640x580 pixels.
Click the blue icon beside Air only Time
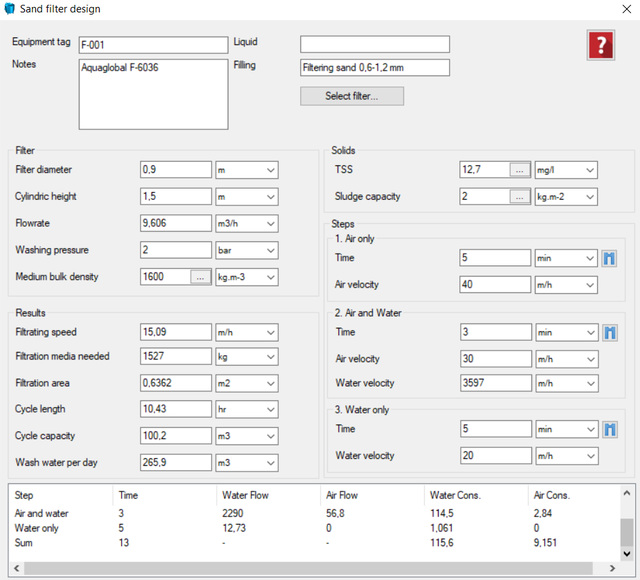click(609, 258)
